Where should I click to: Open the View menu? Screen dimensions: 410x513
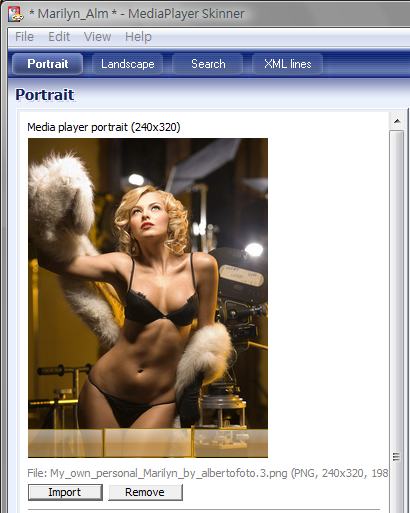click(x=97, y=37)
